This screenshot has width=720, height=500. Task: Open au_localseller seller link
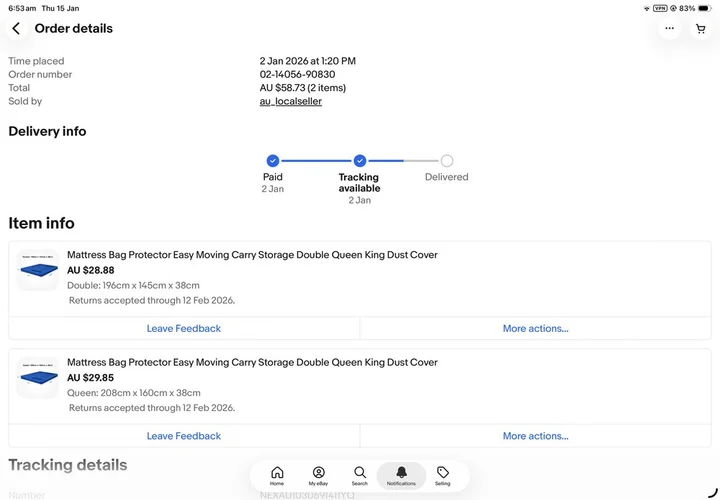pos(291,101)
